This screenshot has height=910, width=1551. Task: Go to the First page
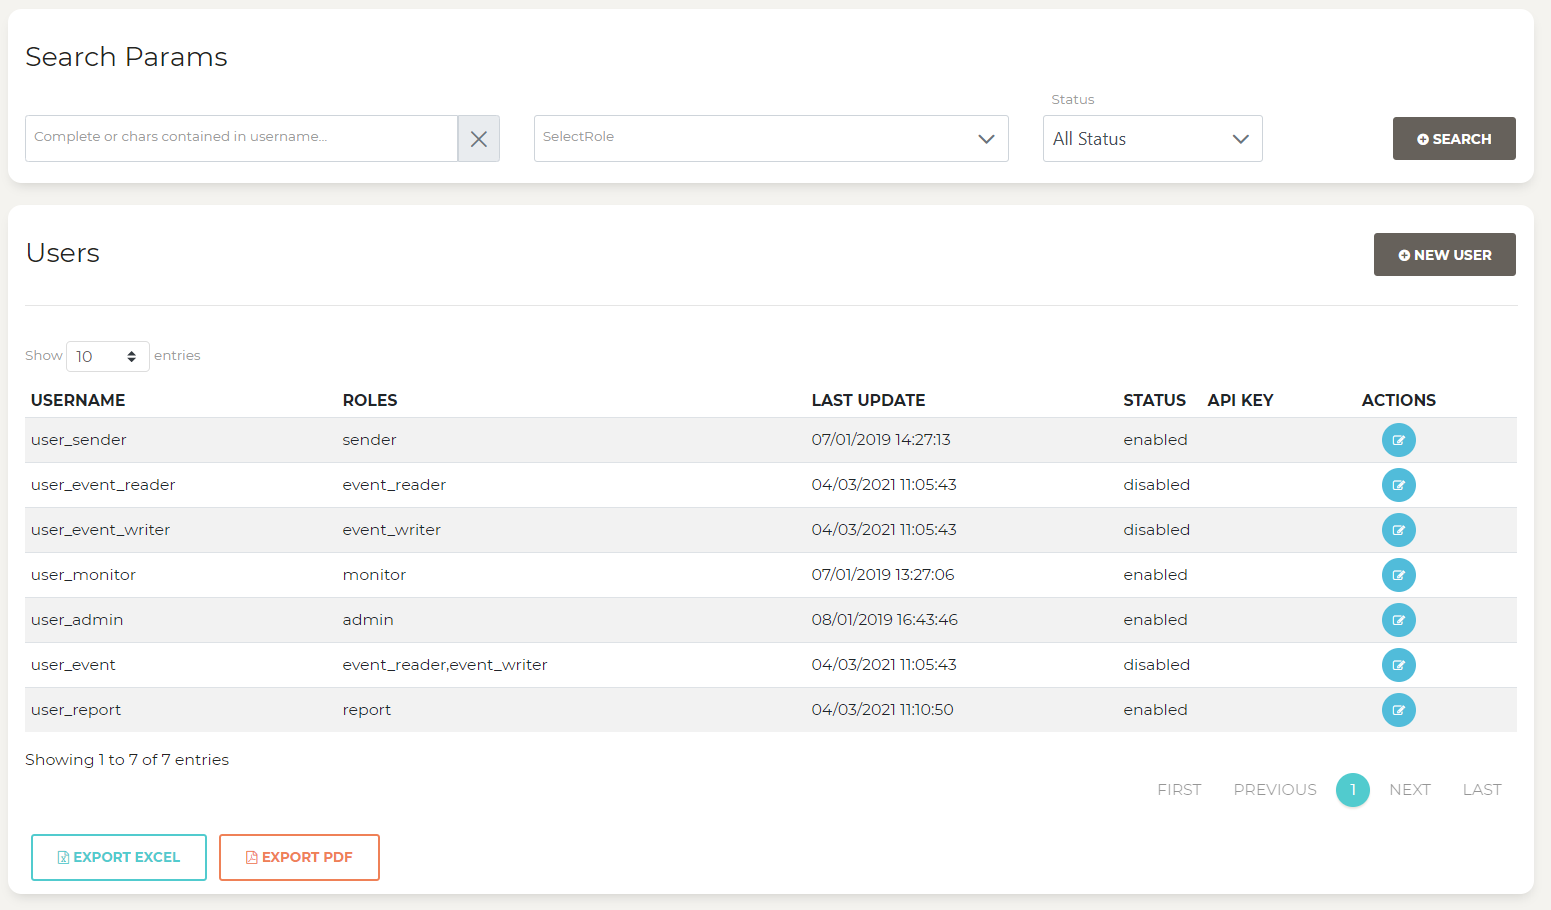point(1179,790)
